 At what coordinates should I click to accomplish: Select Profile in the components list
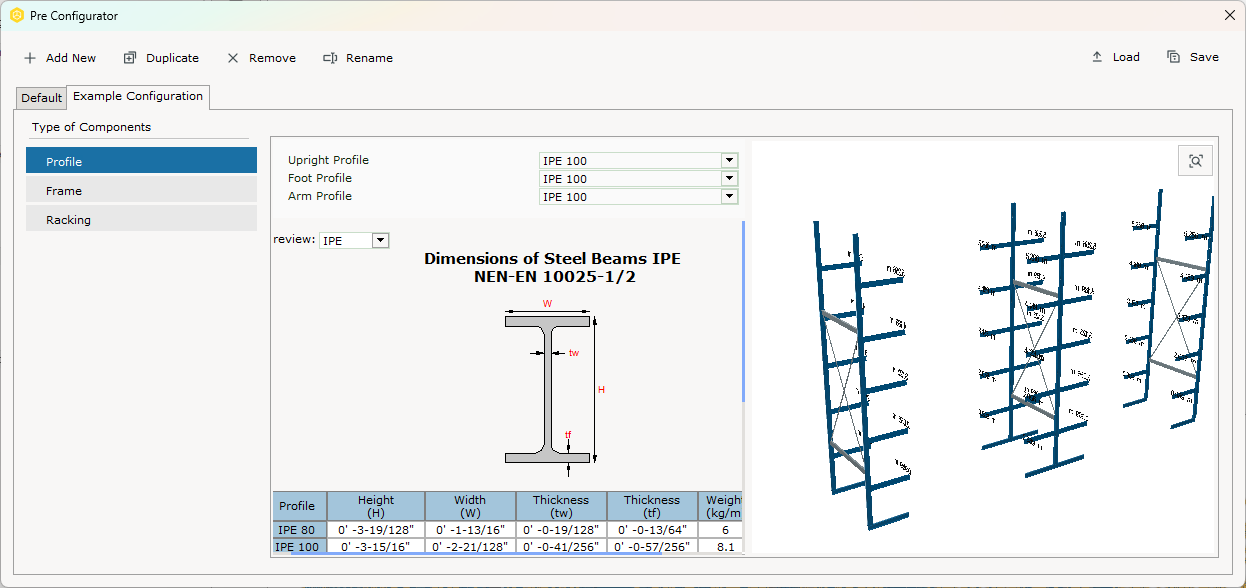click(x=141, y=160)
